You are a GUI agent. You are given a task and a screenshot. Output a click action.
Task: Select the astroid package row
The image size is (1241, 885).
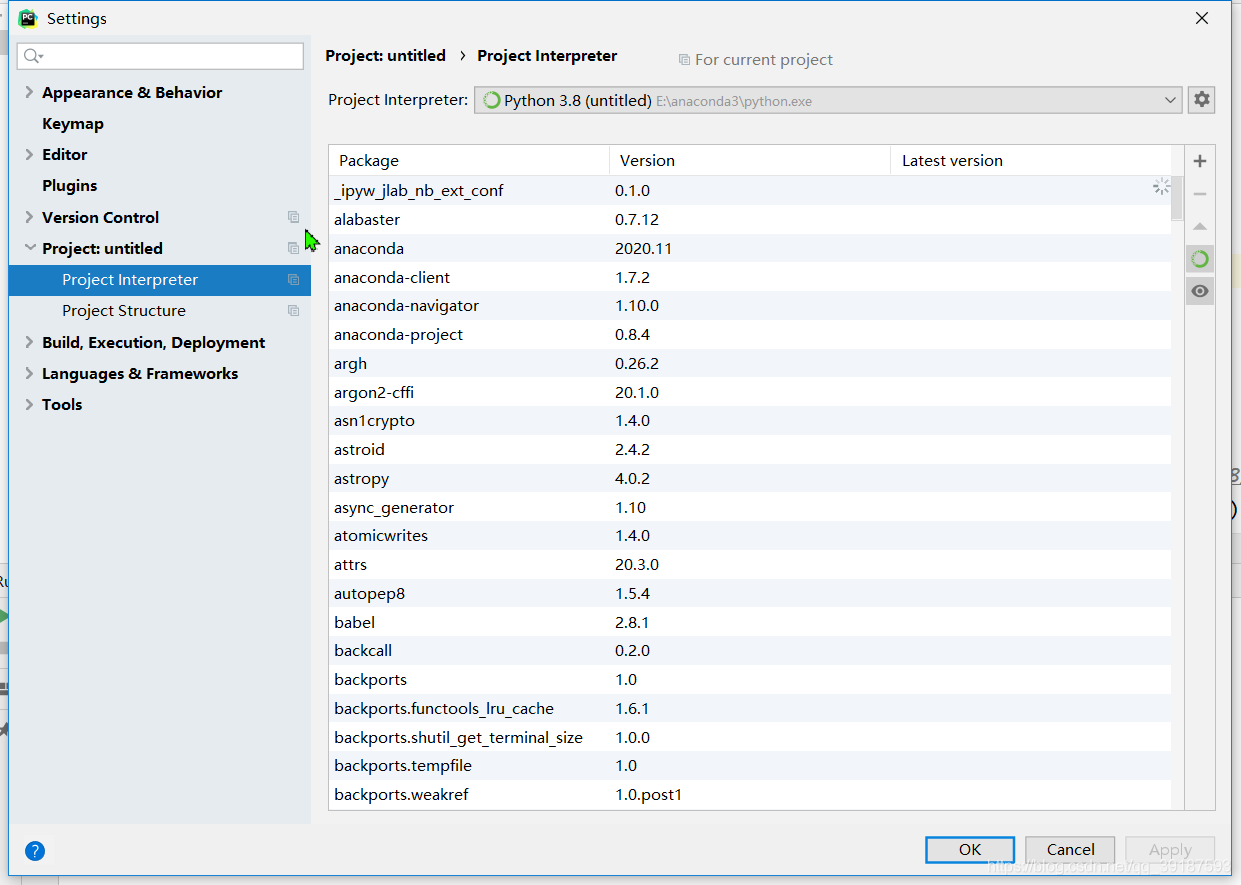coord(750,449)
